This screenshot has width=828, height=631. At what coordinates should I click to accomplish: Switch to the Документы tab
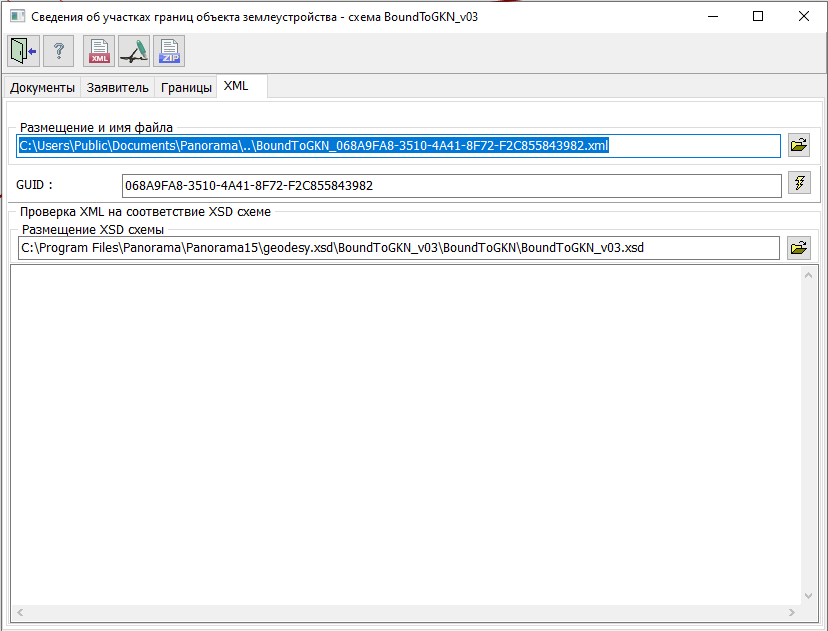pos(42,88)
